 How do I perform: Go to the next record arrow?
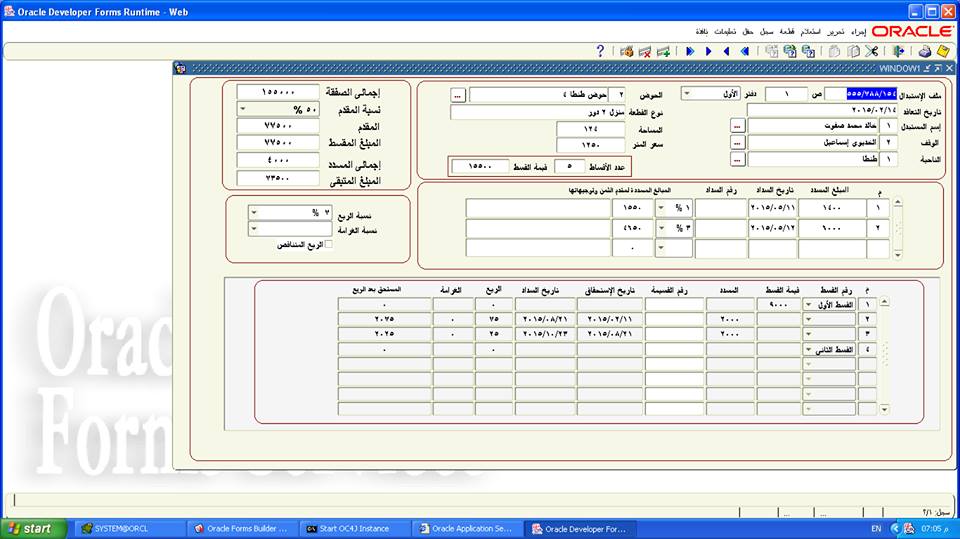pos(708,51)
